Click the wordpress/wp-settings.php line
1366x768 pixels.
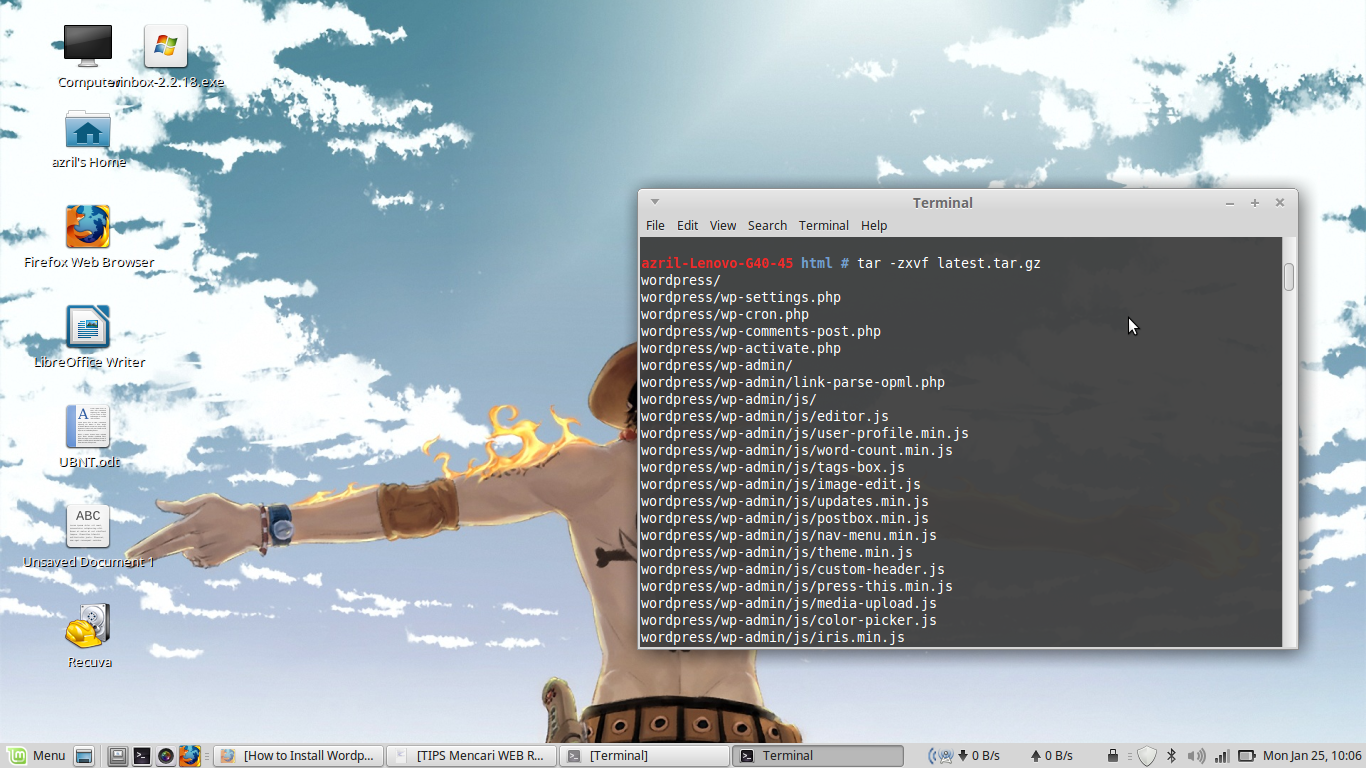pyautogui.click(x=741, y=297)
